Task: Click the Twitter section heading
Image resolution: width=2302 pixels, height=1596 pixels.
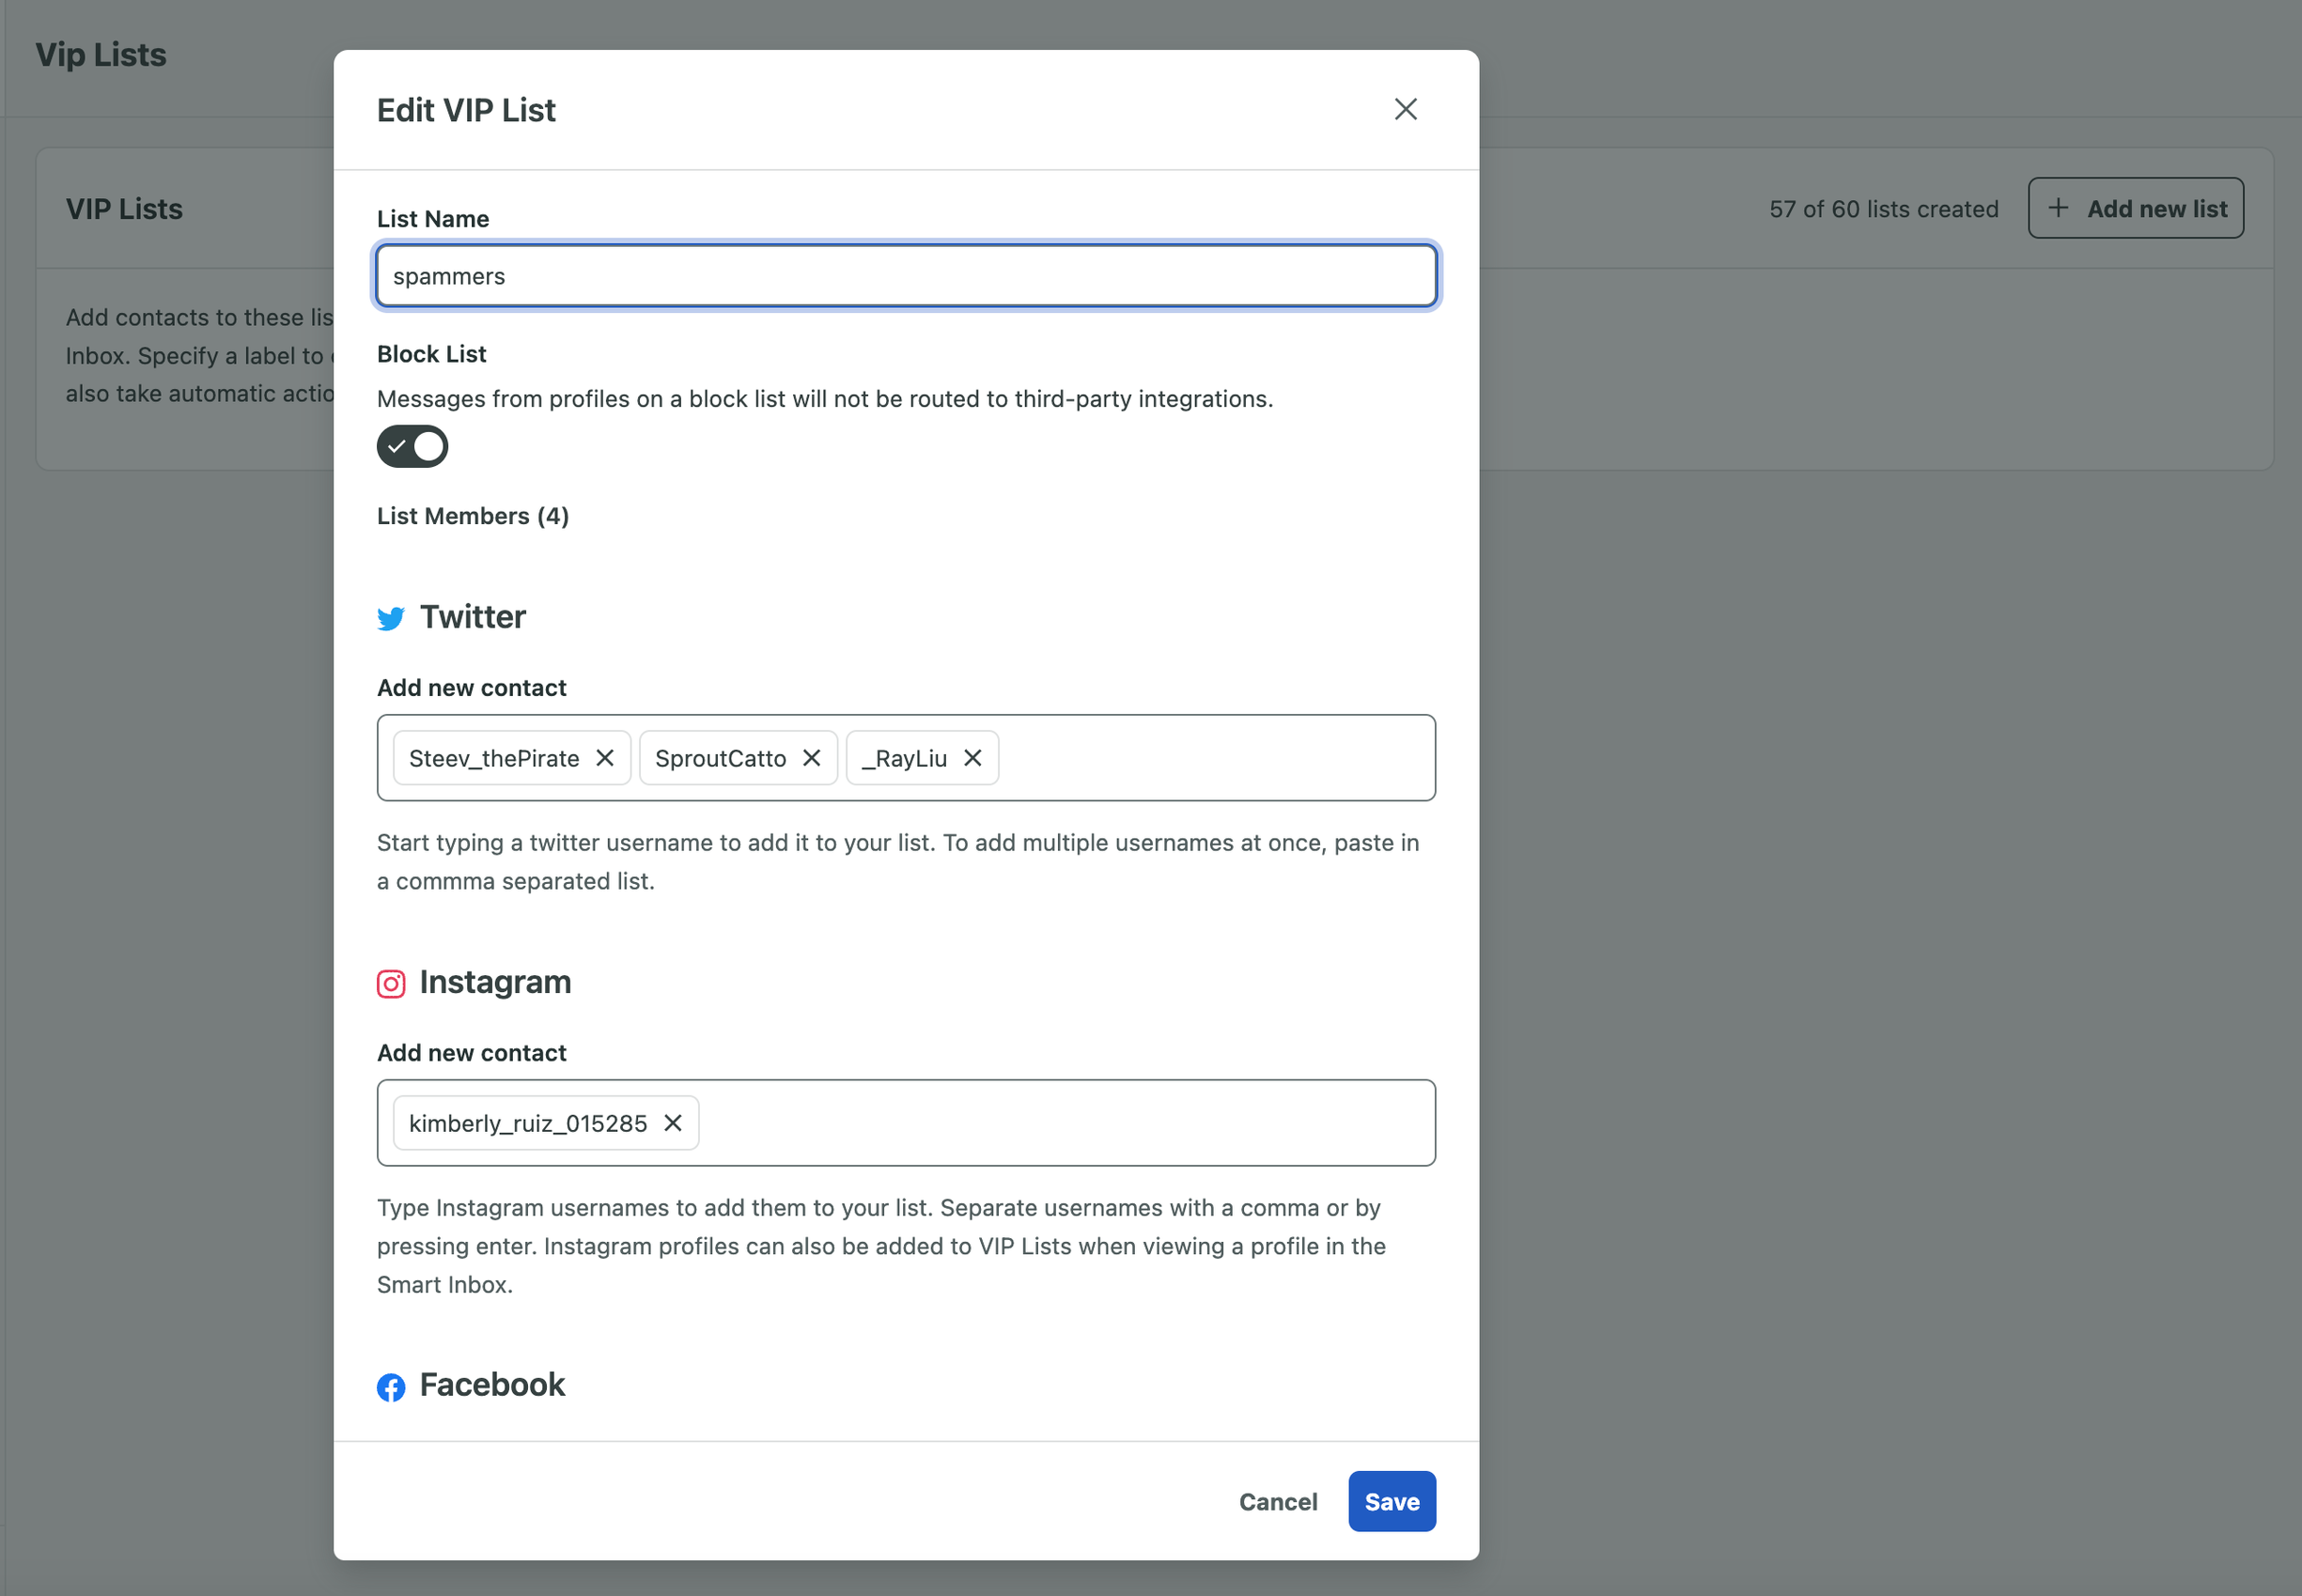Action: [472, 617]
